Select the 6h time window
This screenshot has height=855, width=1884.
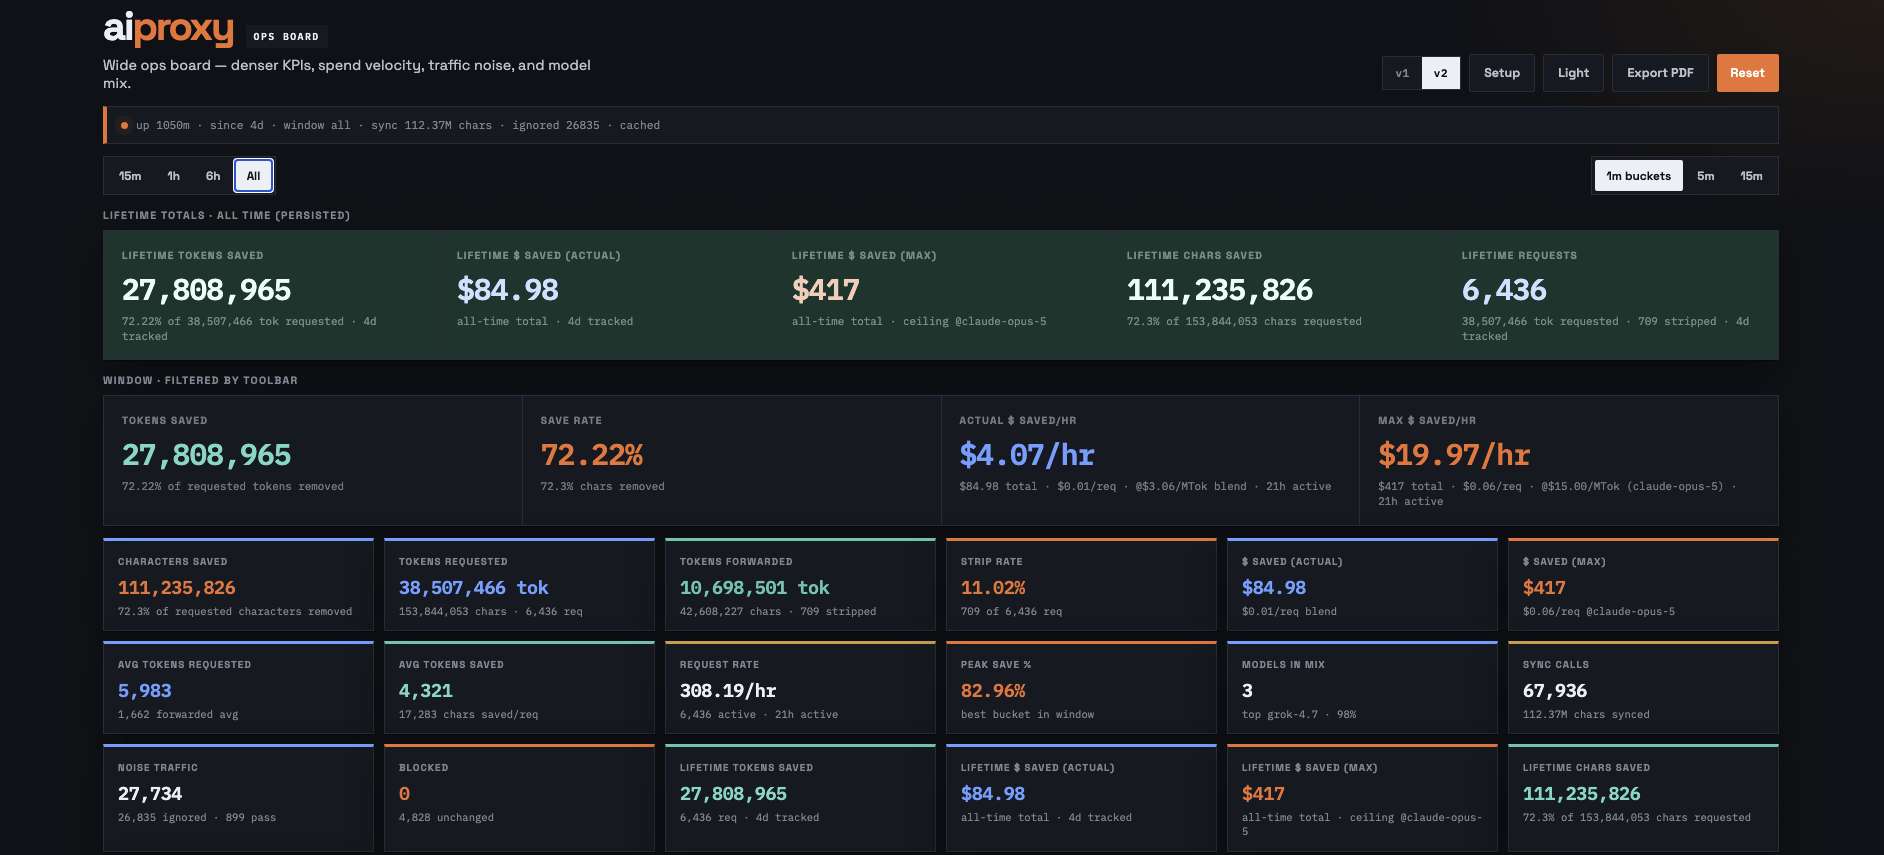tap(213, 176)
